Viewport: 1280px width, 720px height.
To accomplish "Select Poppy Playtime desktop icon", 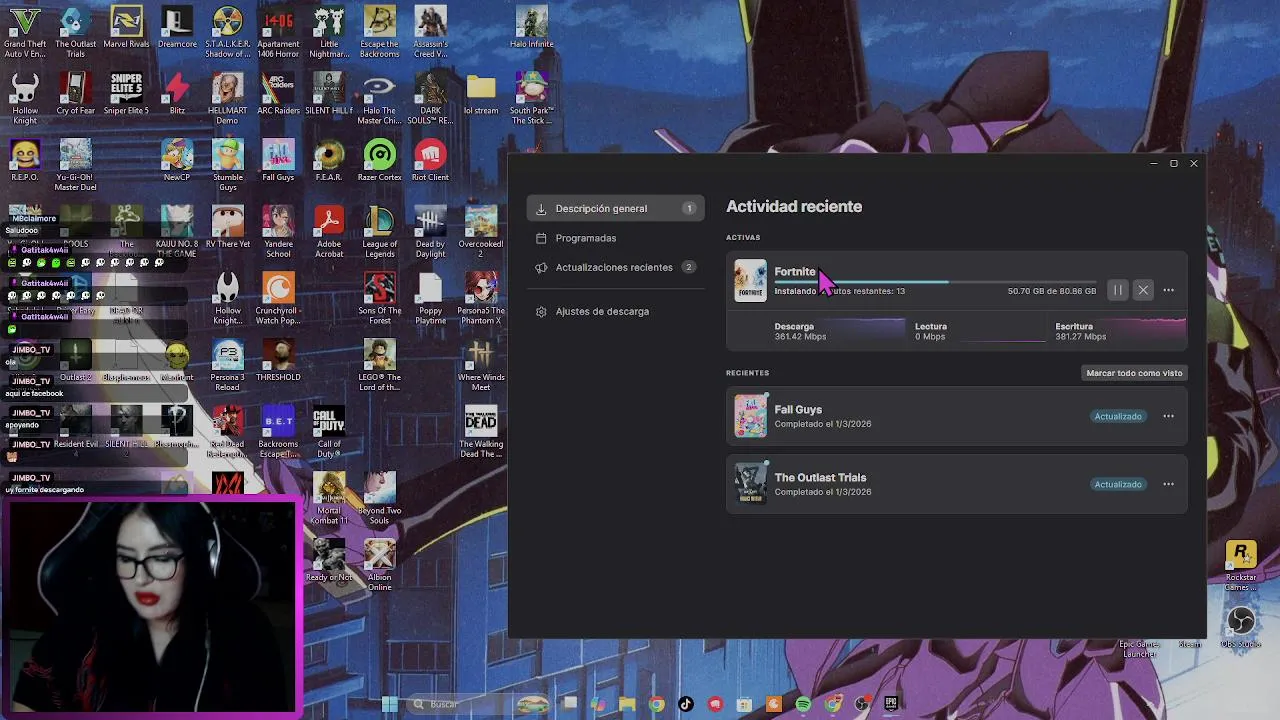I will [430, 299].
